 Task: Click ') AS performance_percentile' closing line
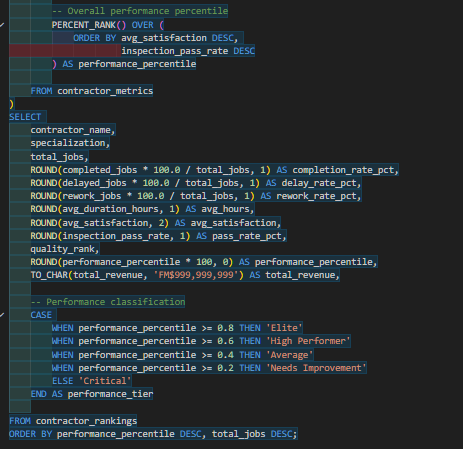(x=124, y=64)
